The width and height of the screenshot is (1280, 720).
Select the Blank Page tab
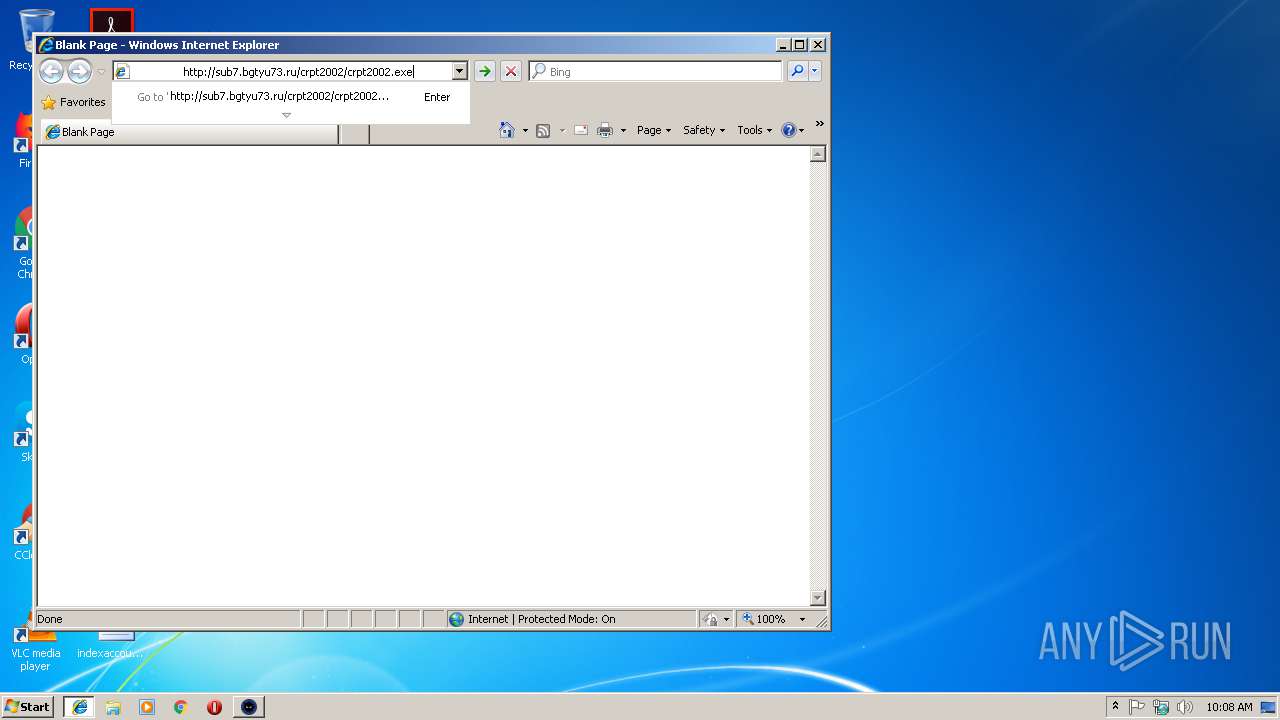[189, 132]
